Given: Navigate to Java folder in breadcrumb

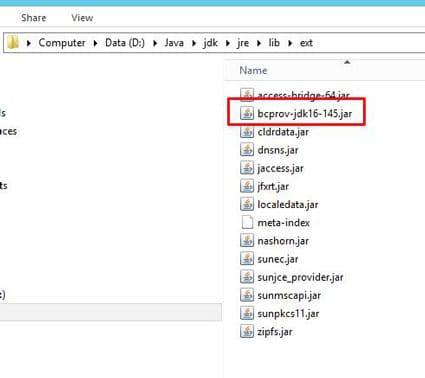Looking at the screenshot, I should tap(174, 43).
